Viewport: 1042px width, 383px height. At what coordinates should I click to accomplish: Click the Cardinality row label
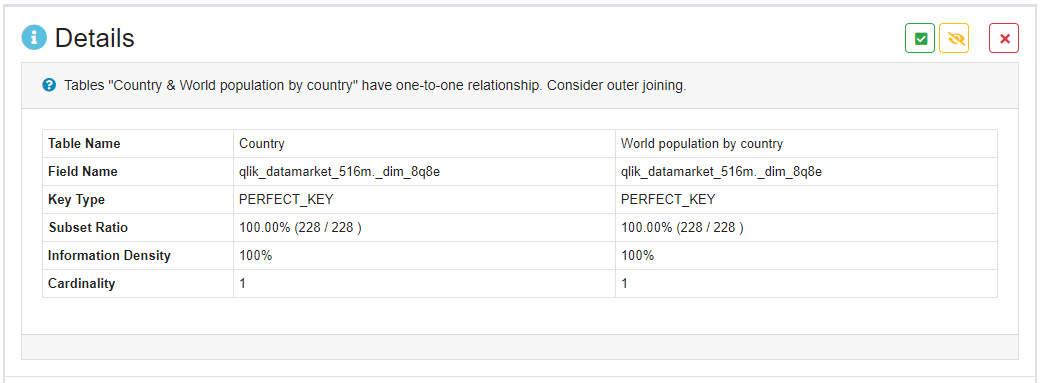[82, 283]
